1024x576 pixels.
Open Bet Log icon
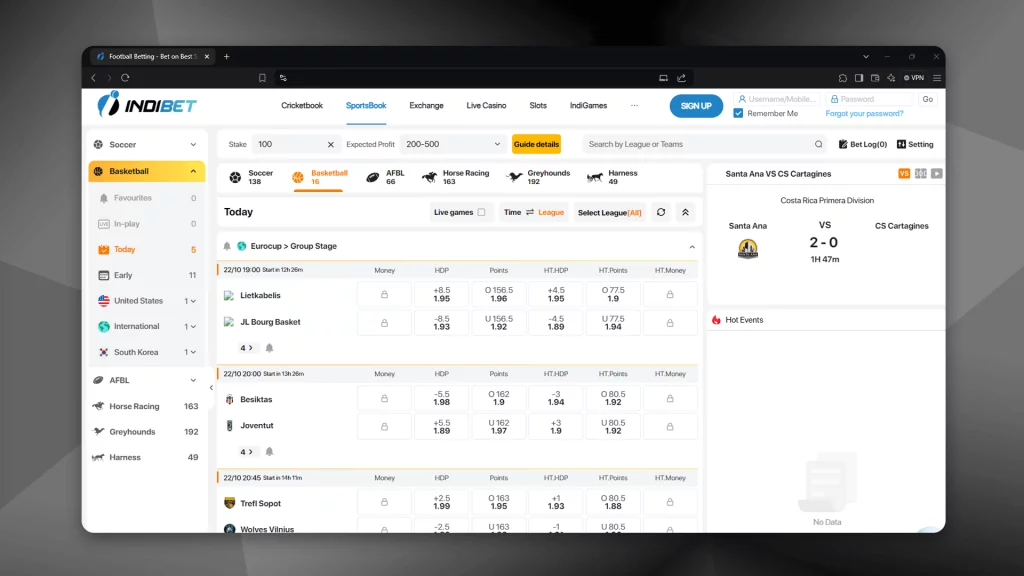click(x=843, y=144)
